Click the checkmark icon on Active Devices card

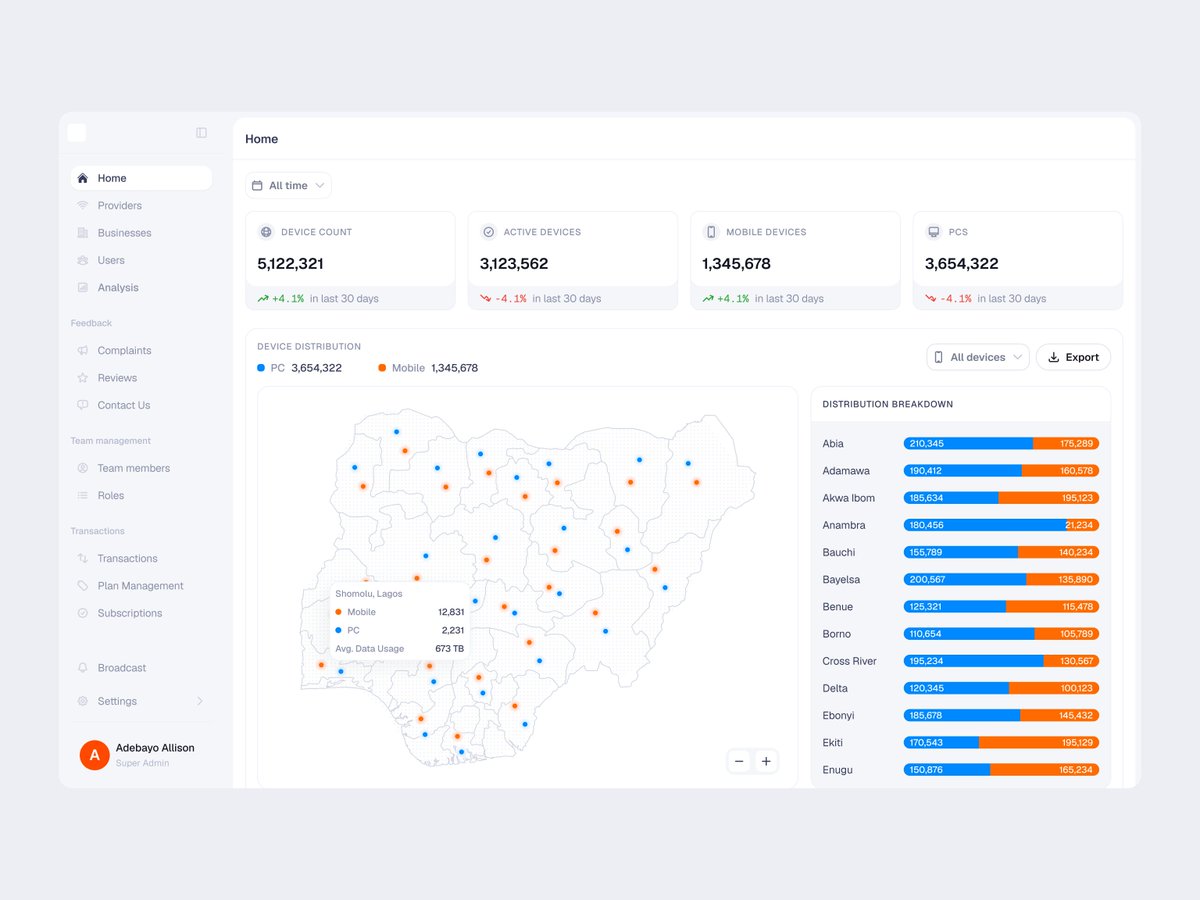coord(488,232)
